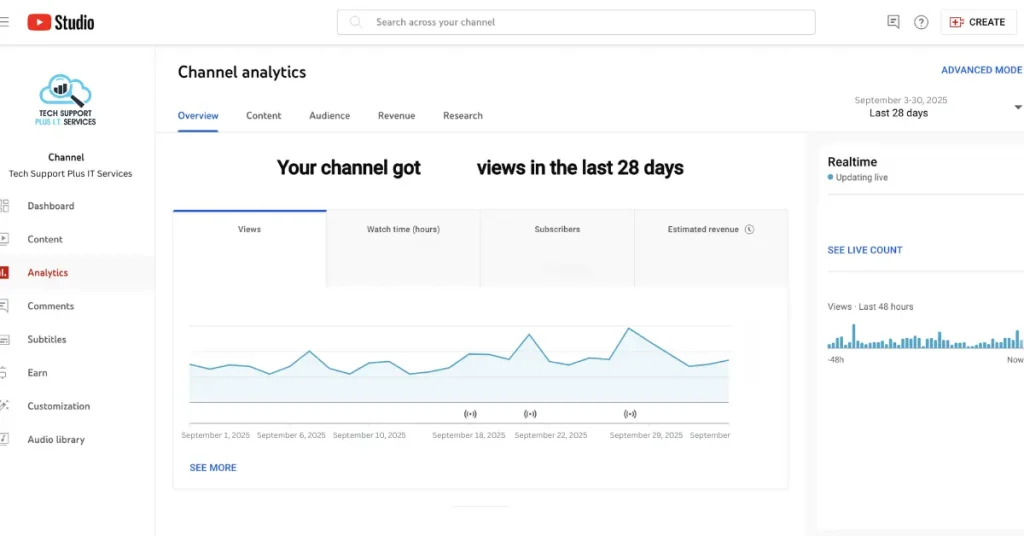Image resolution: width=1024 pixels, height=536 pixels.
Task: Click the Customization wand icon
Action: [5, 406]
